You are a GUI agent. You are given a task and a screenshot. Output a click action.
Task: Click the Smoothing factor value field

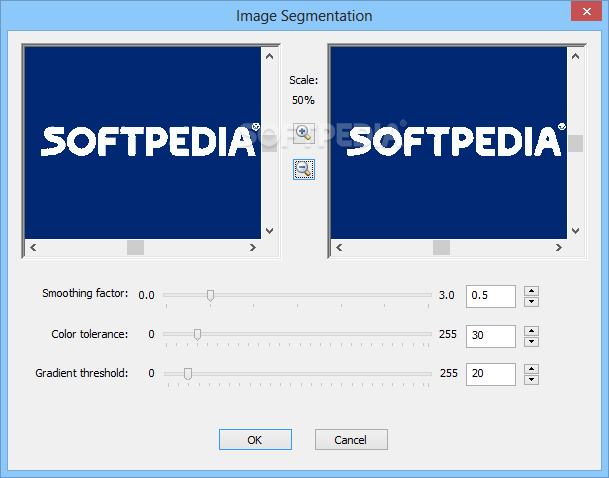491,296
